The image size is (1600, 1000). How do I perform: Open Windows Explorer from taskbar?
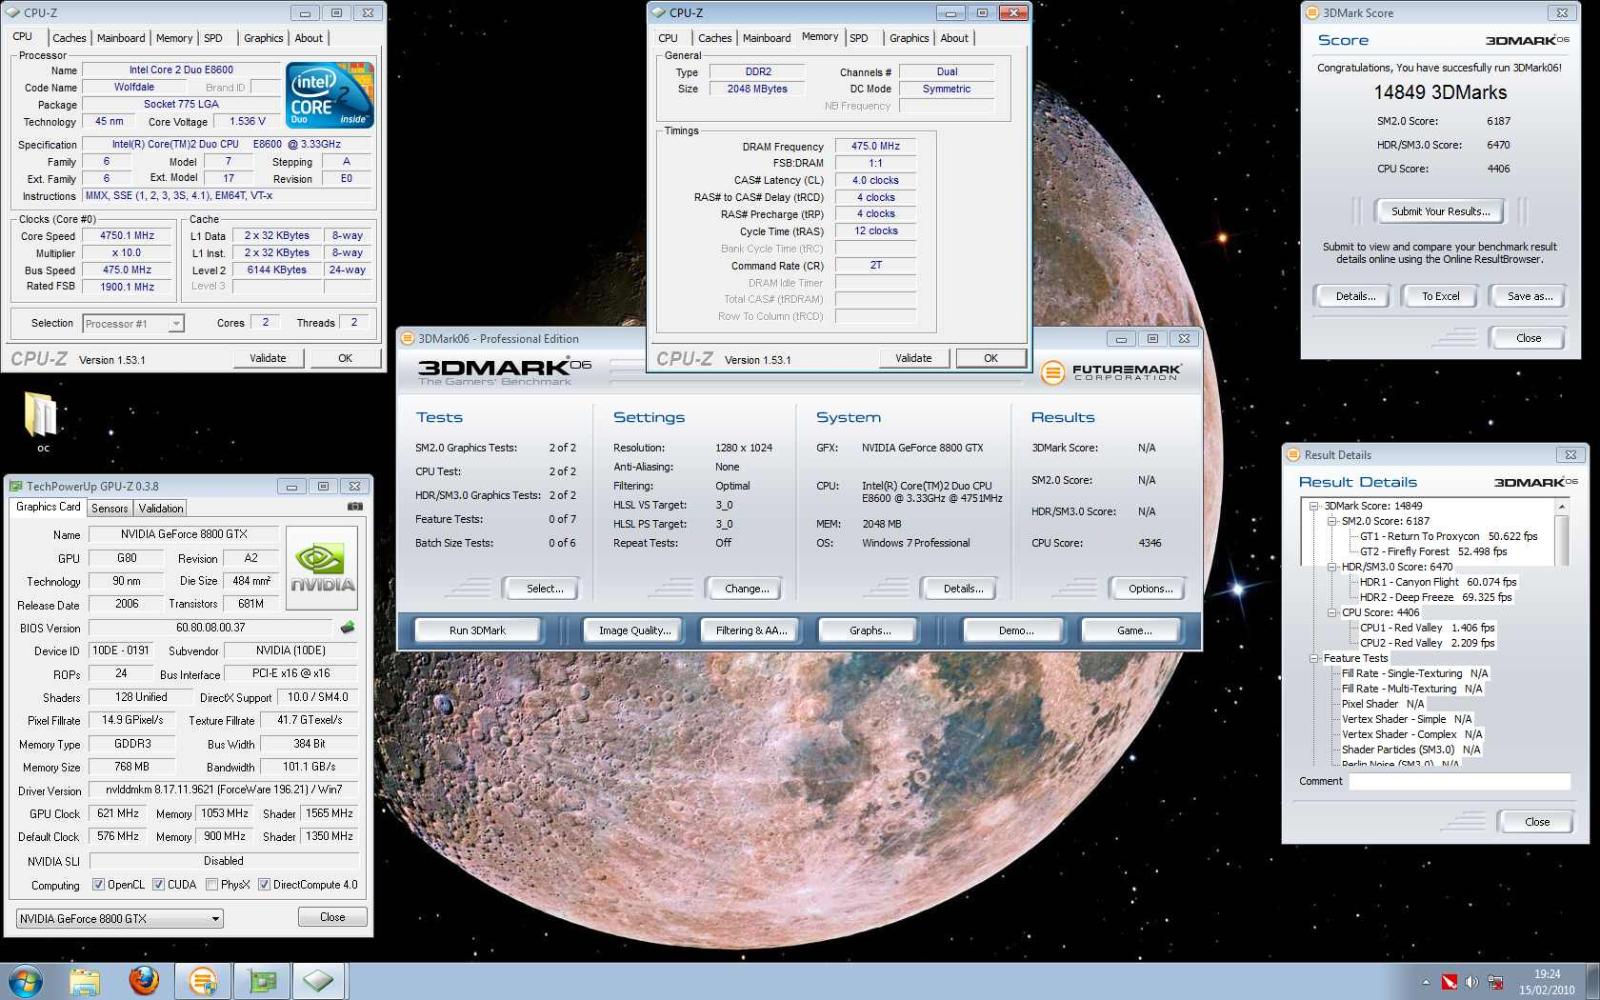pyautogui.click(x=85, y=981)
